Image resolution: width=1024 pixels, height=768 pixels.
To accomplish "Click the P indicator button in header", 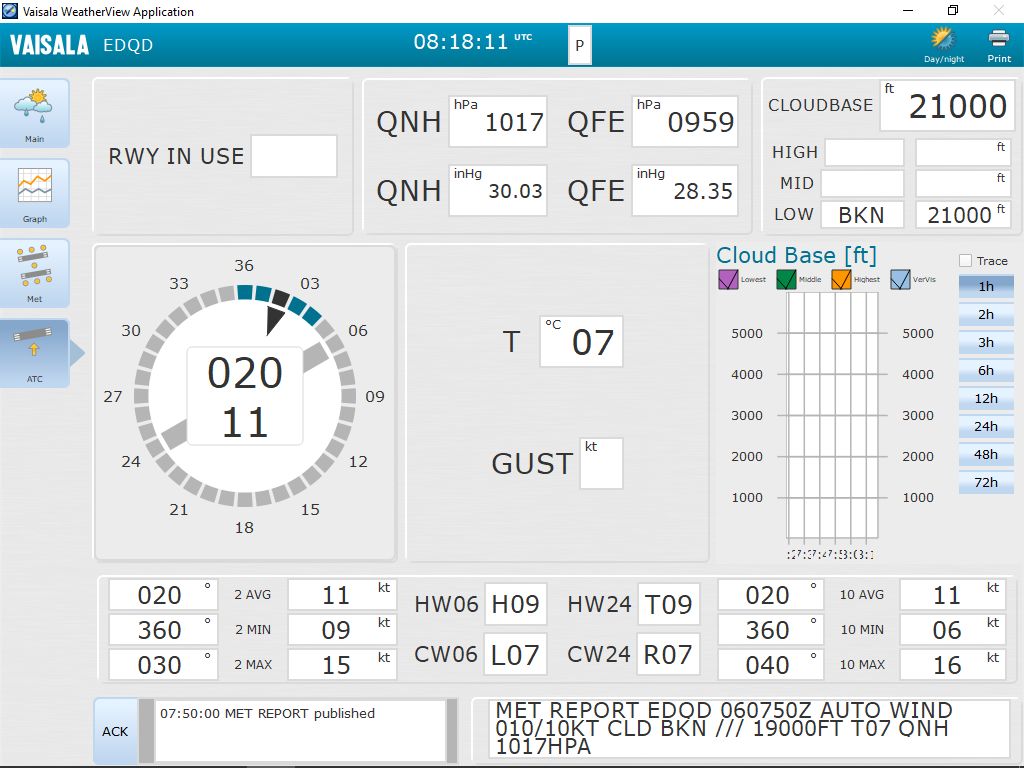I will pos(579,45).
